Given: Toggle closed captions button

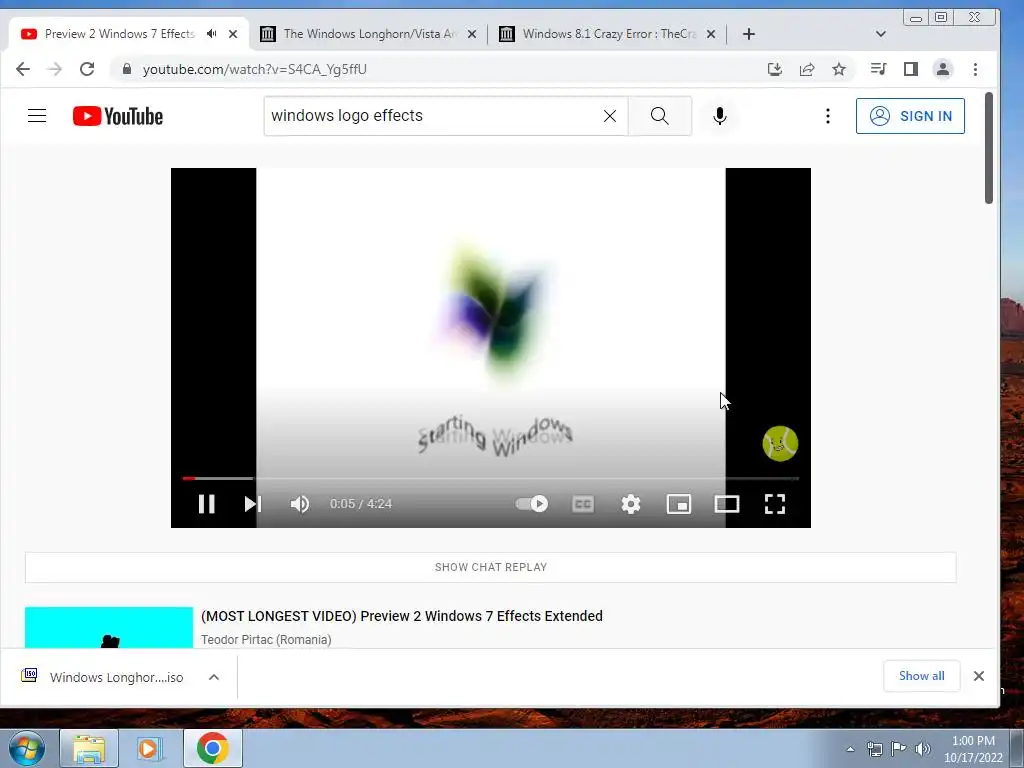Looking at the screenshot, I should tap(583, 504).
